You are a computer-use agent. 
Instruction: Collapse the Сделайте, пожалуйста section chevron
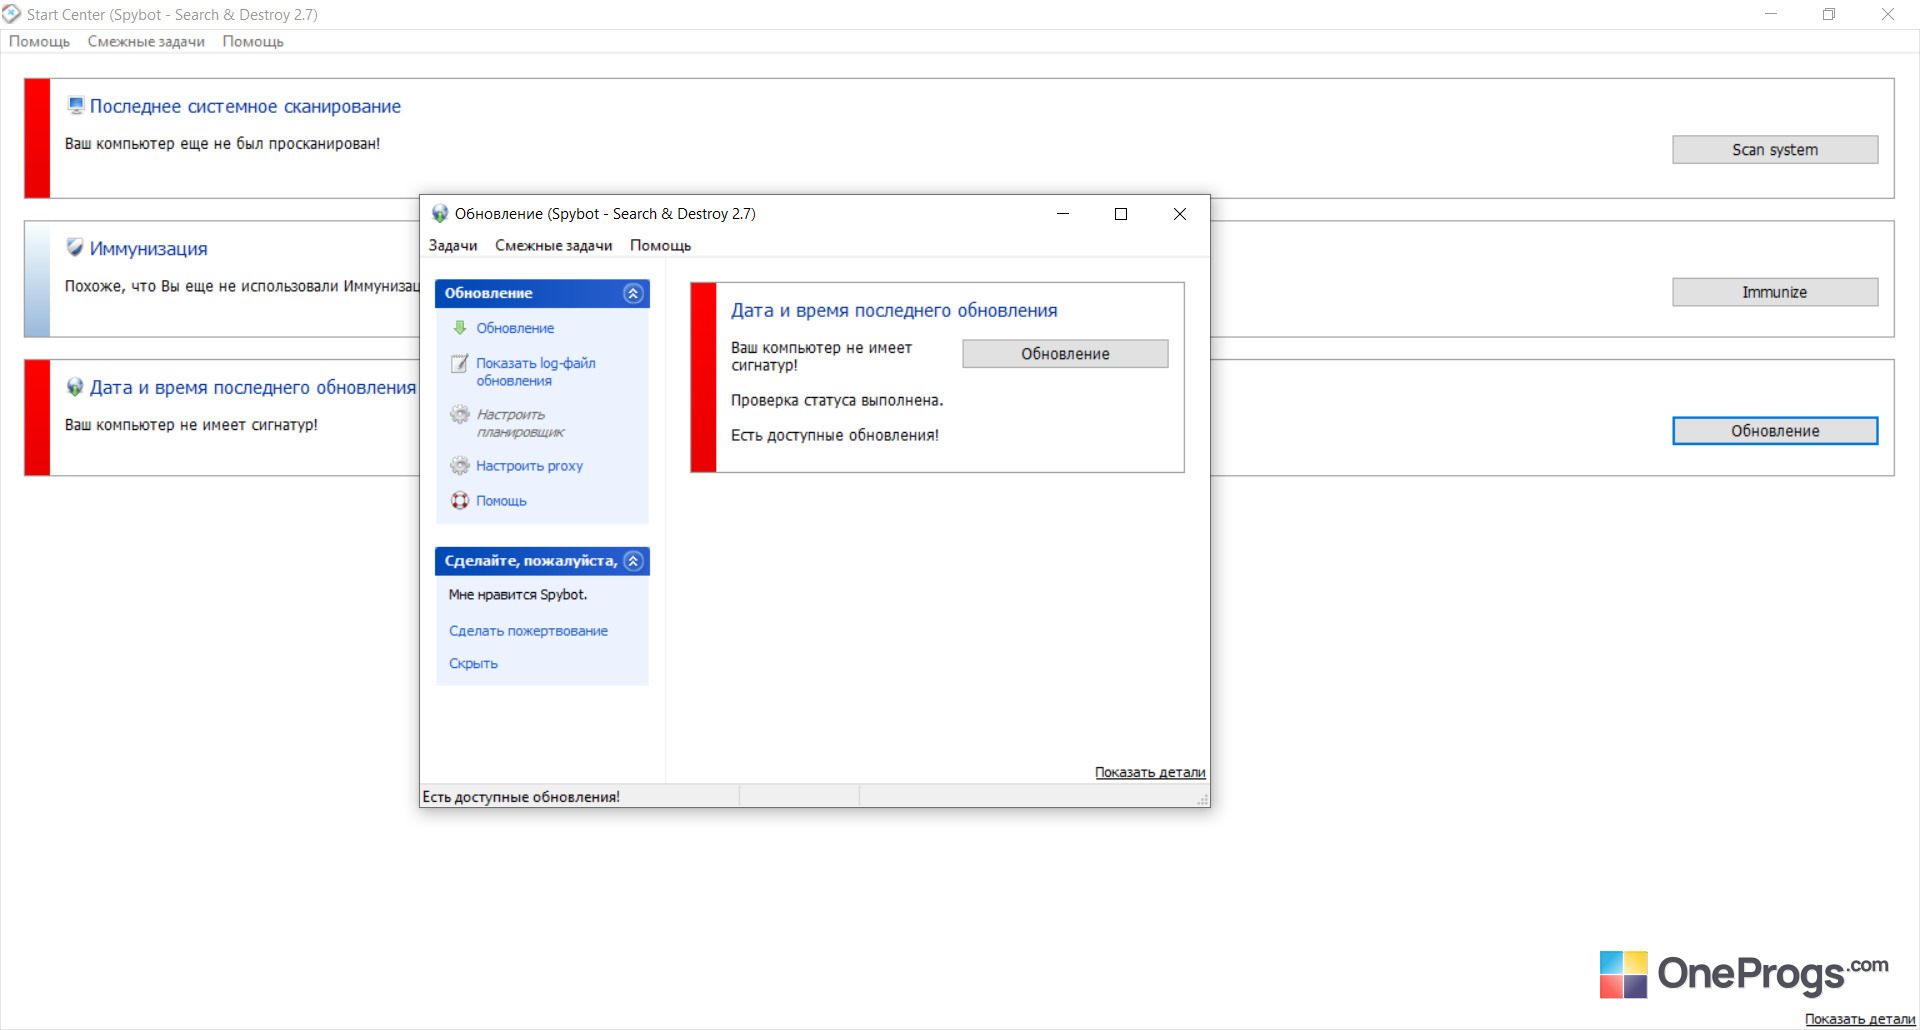point(633,561)
